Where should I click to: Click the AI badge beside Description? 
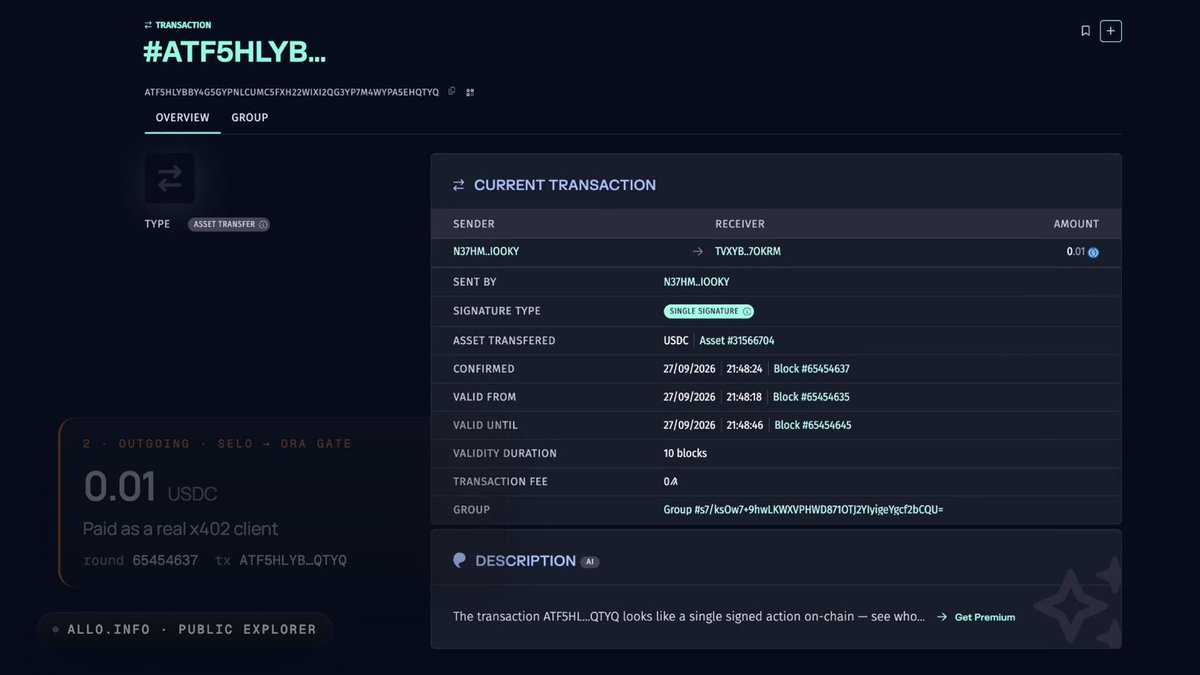click(x=590, y=562)
